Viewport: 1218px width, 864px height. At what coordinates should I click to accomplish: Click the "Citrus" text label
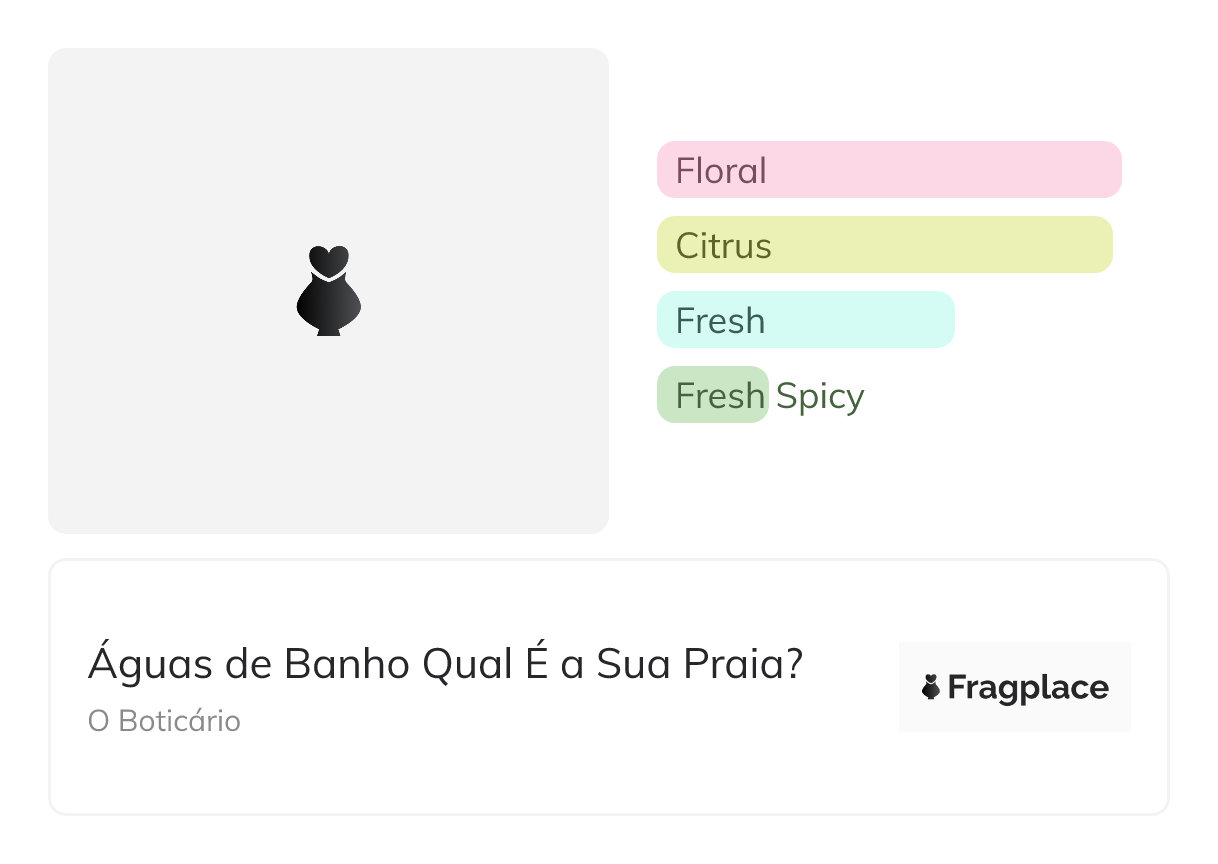(723, 246)
